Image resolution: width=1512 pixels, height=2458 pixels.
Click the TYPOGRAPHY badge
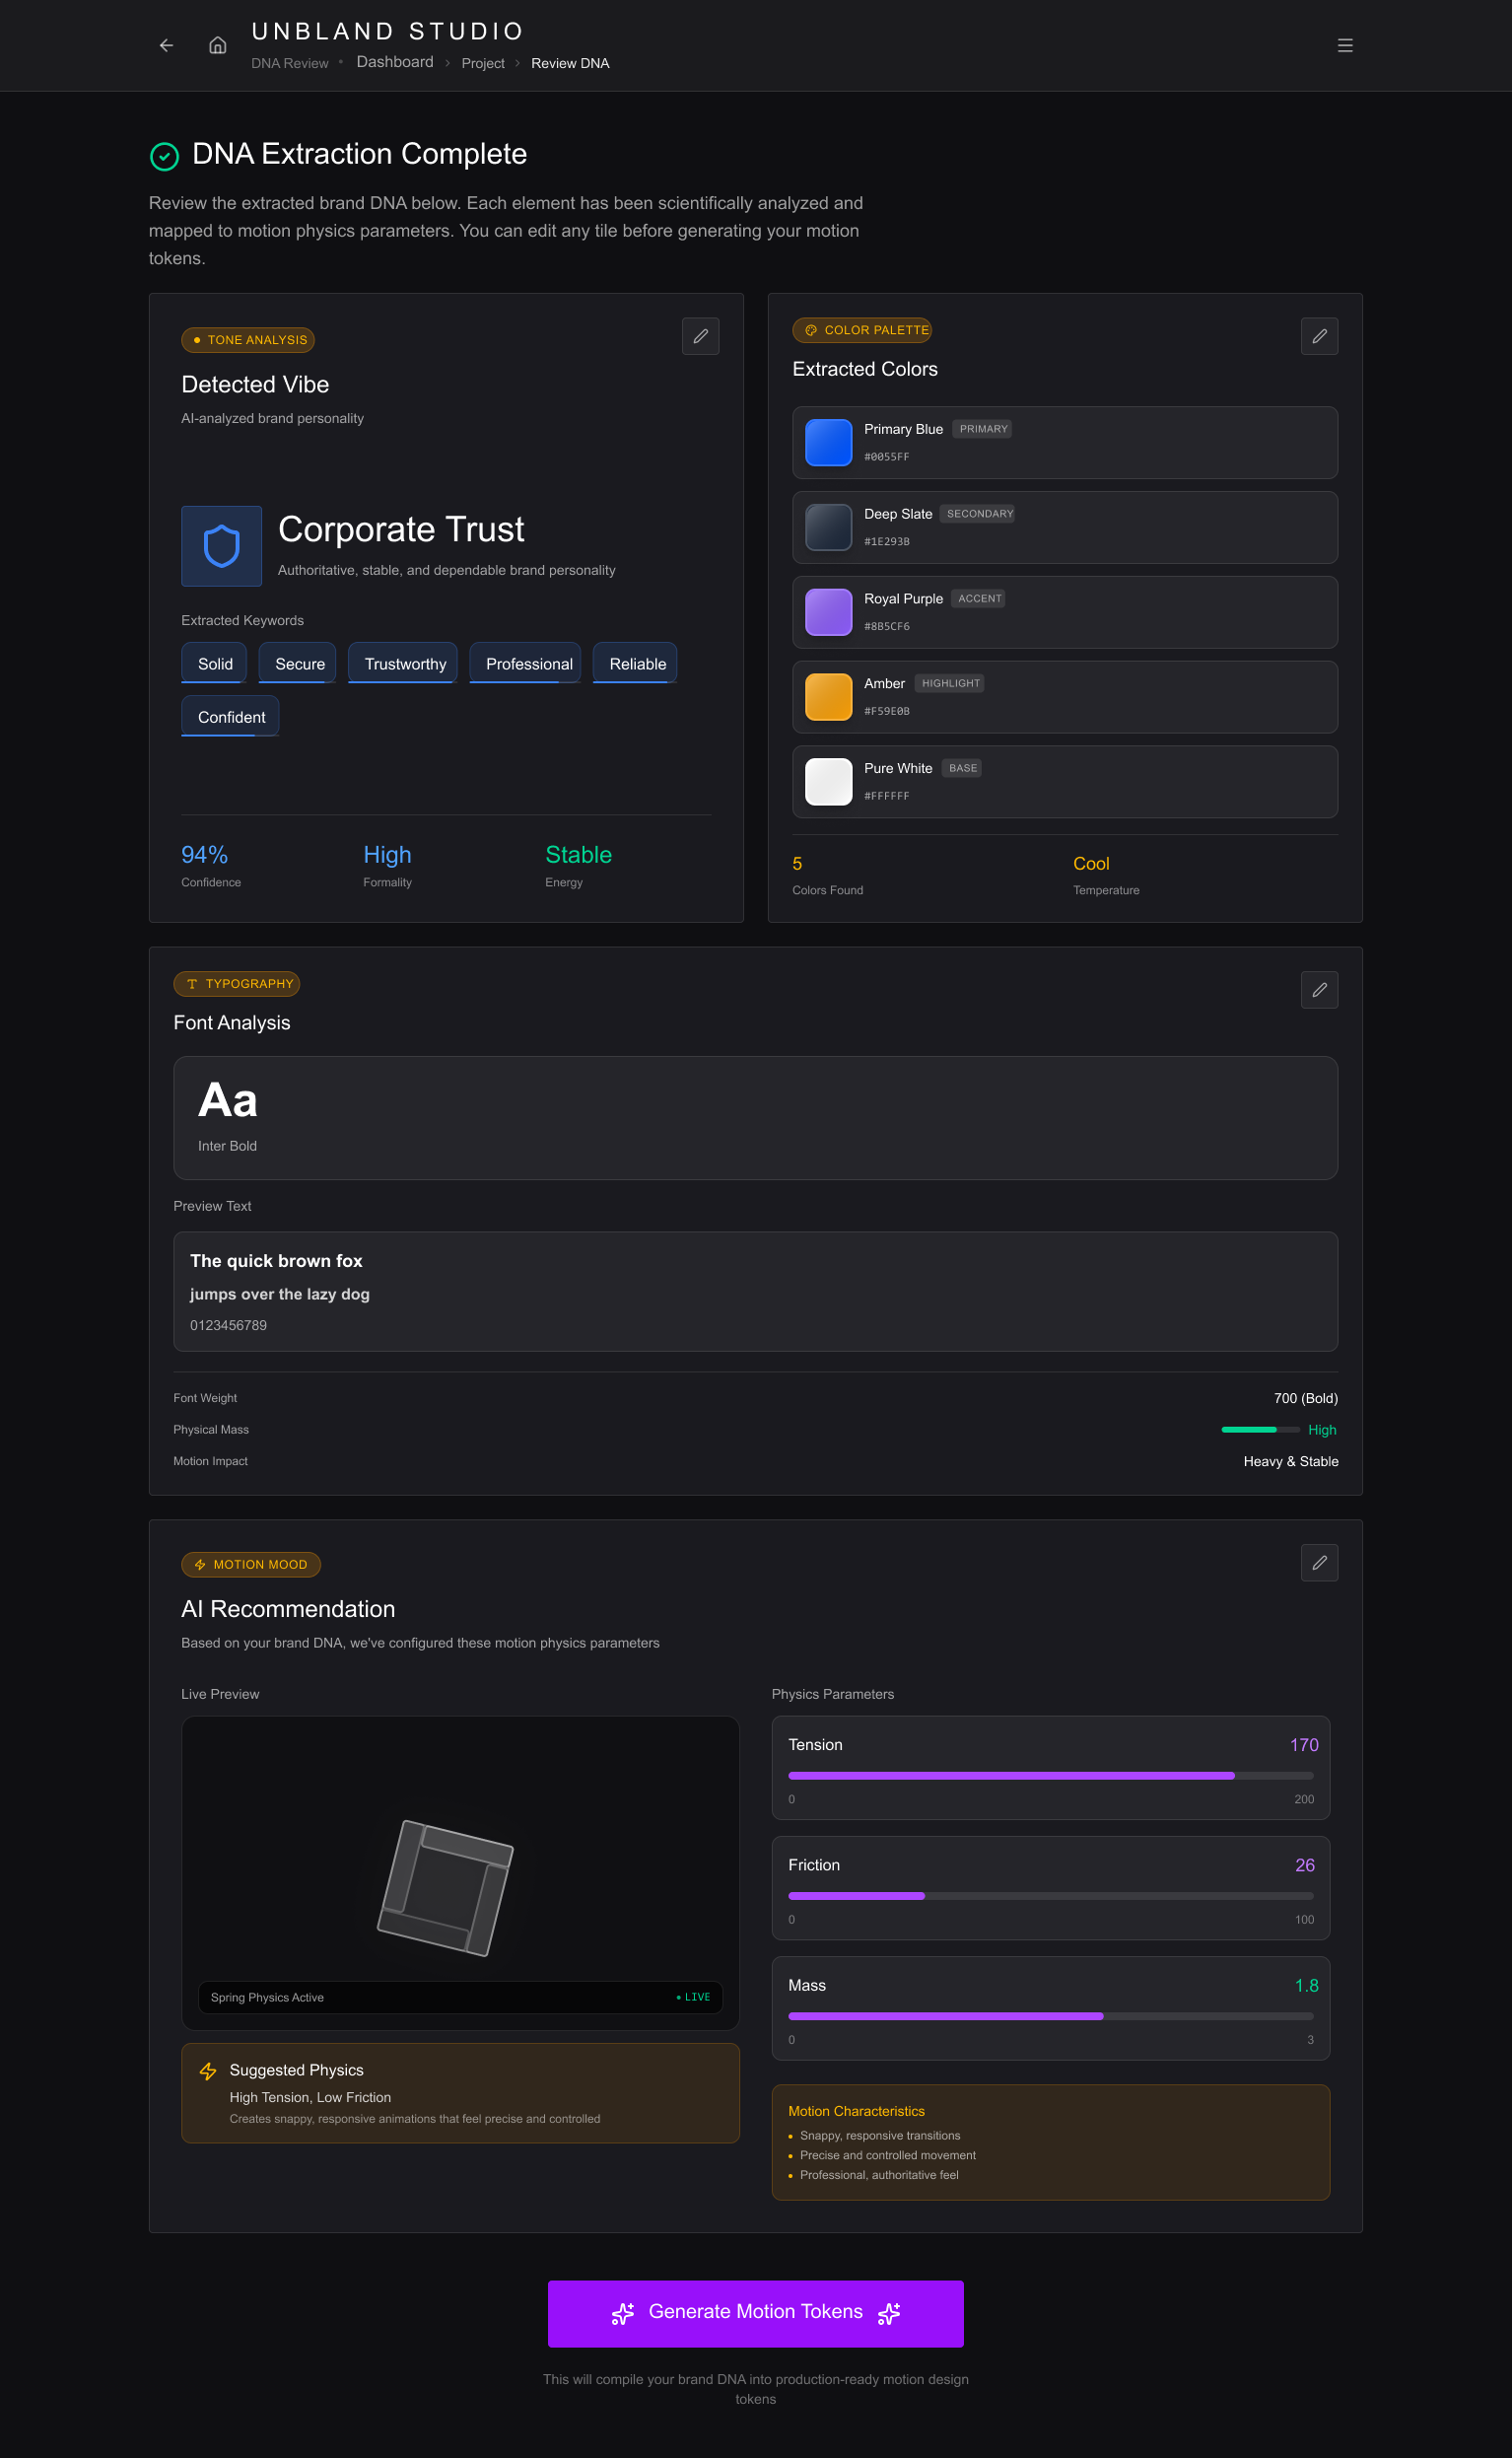click(237, 984)
